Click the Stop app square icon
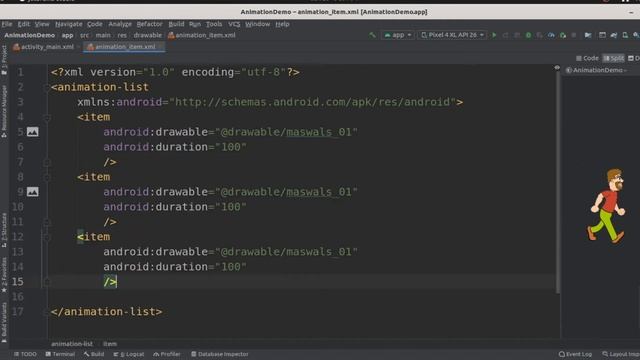 [574, 36]
